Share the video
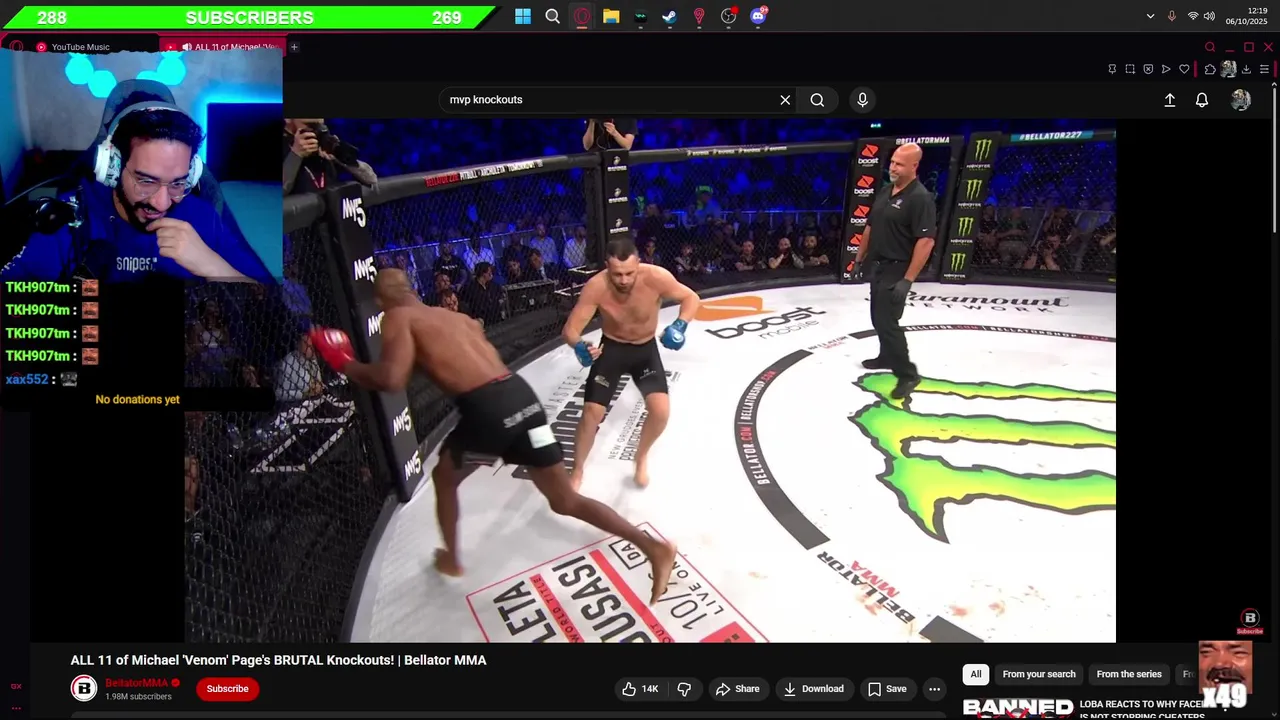Viewport: 1280px width, 720px height. [x=737, y=689]
